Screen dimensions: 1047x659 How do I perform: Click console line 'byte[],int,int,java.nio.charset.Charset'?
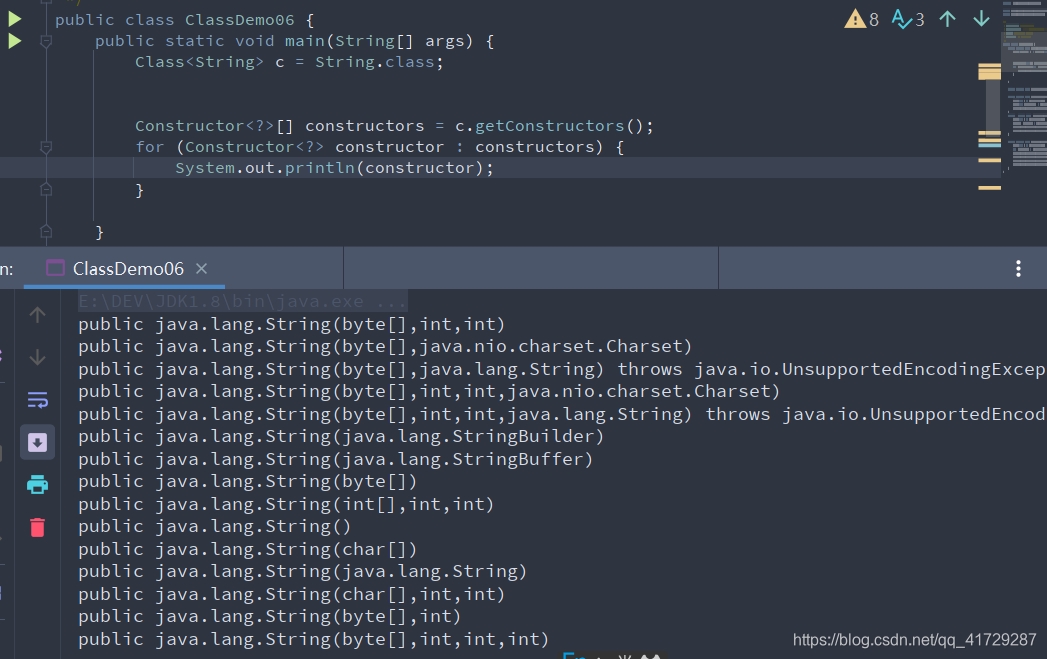click(429, 391)
